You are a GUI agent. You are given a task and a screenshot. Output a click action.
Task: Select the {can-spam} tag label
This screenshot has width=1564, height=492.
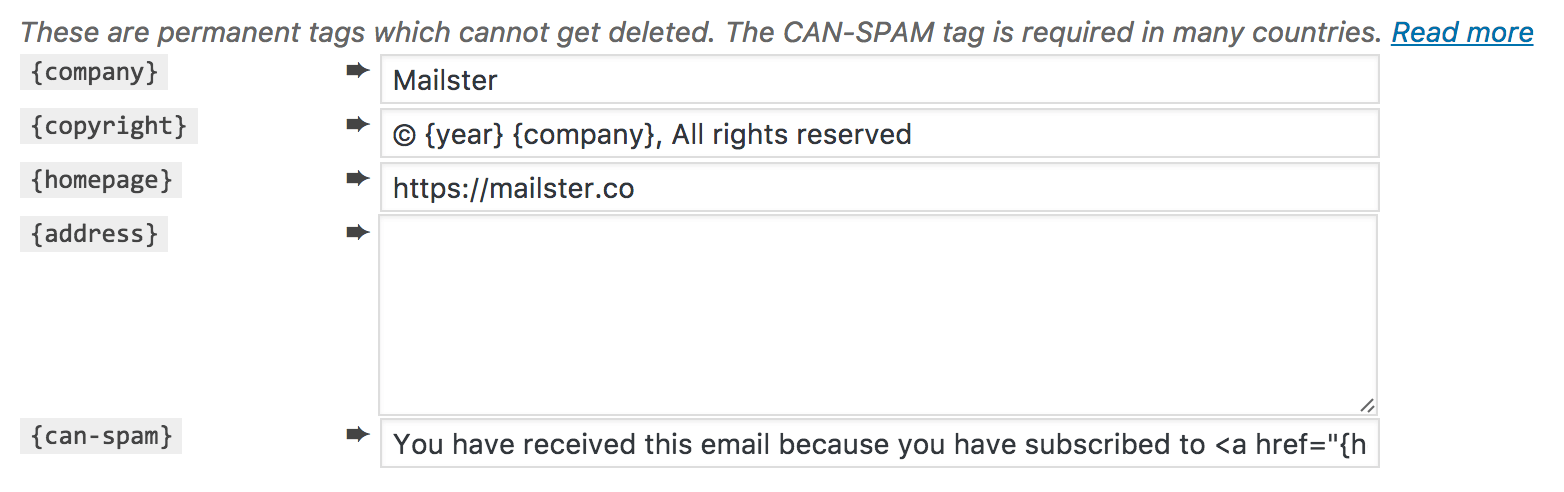pos(101,436)
